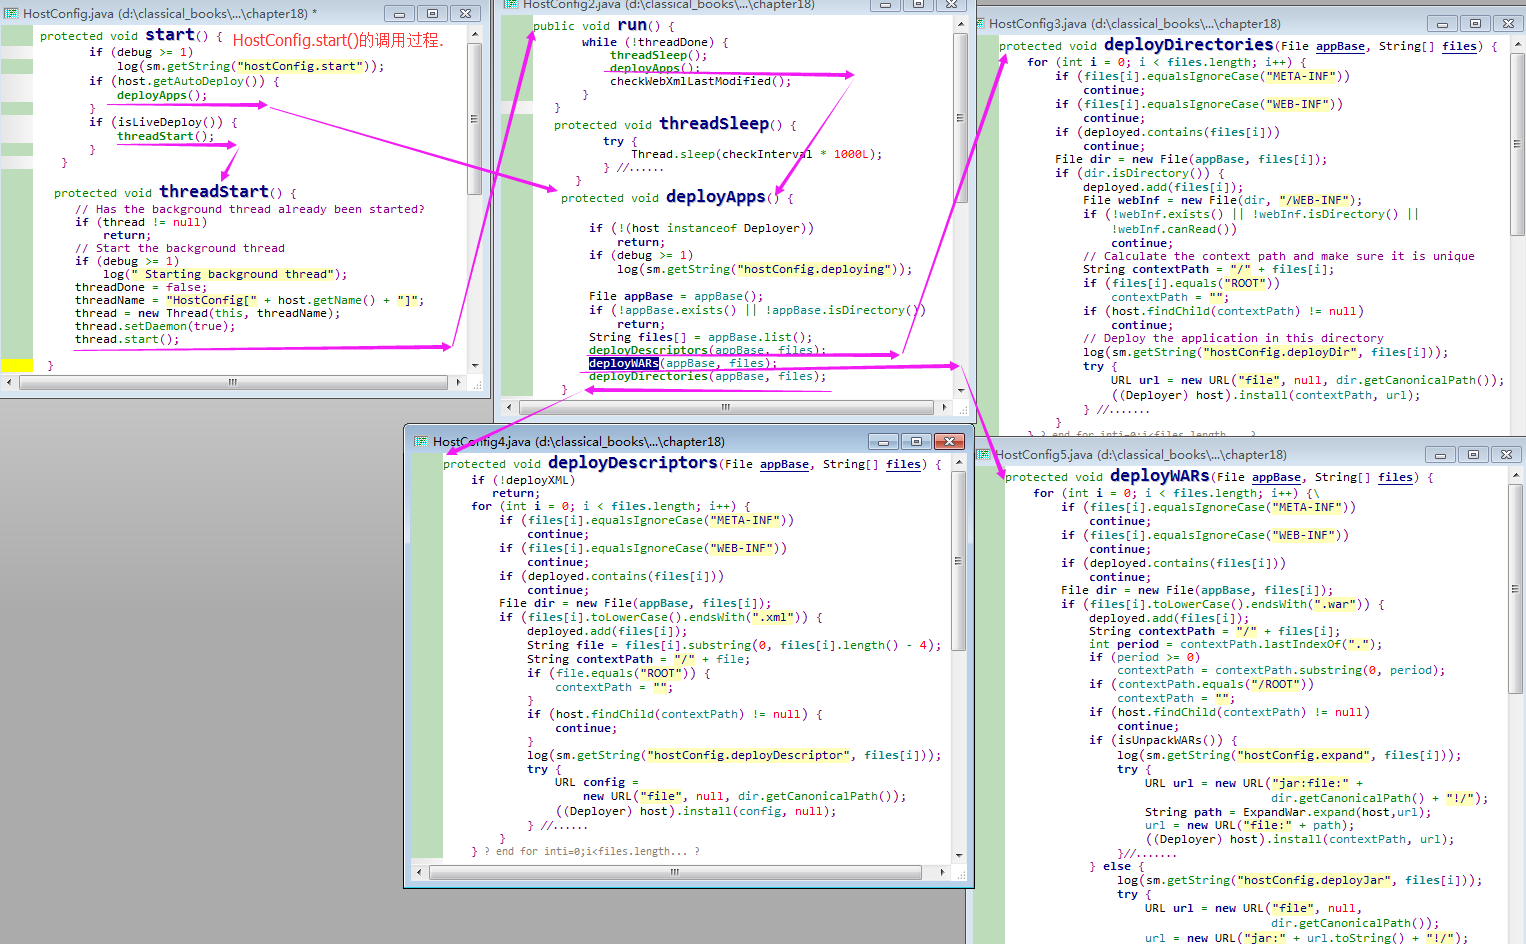Click the "hostConfig.deployDescriptor" string in HostConfig4.java
The width and height of the screenshot is (1526, 944).
[748, 755]
